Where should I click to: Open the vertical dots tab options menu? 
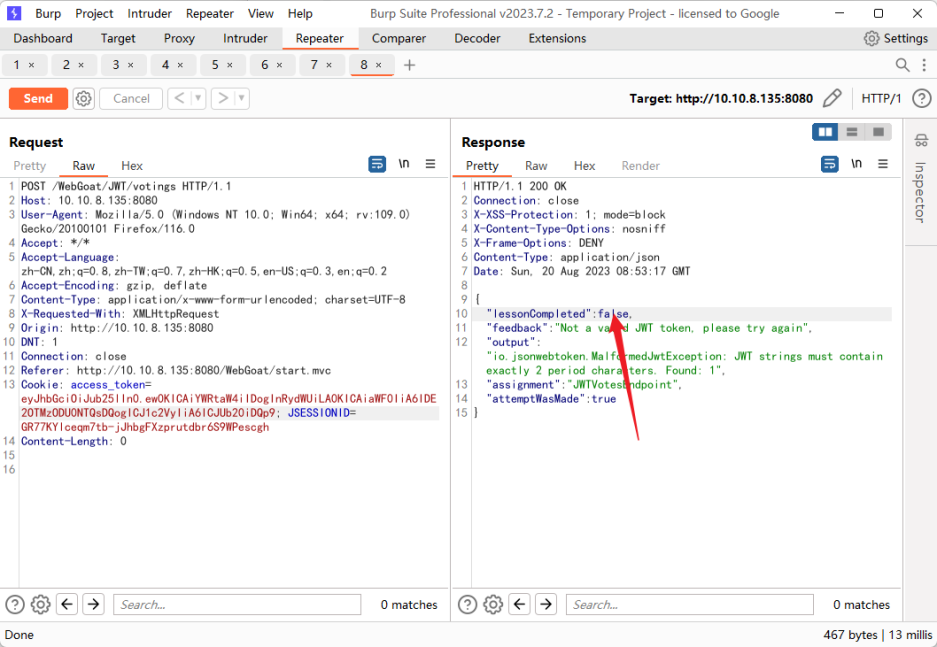coord(924,65)
